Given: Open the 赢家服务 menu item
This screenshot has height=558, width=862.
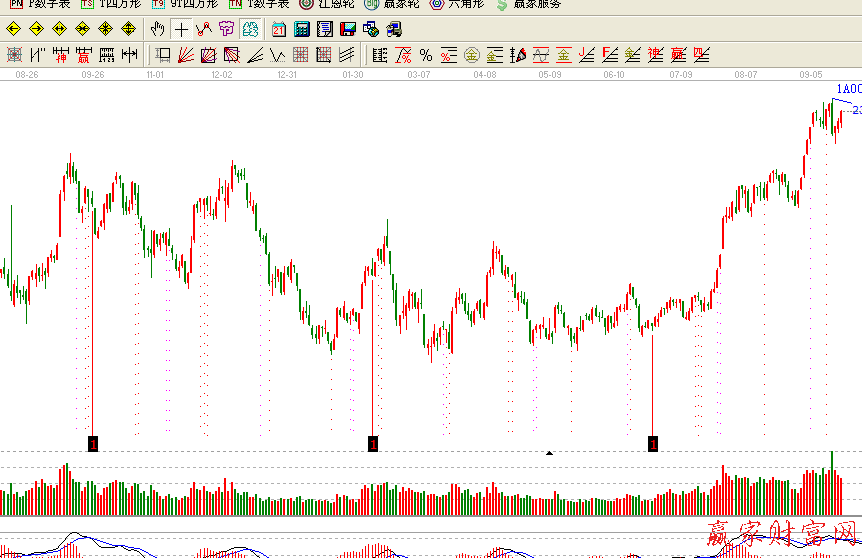Looking at the screenshot, I should 527,4.
